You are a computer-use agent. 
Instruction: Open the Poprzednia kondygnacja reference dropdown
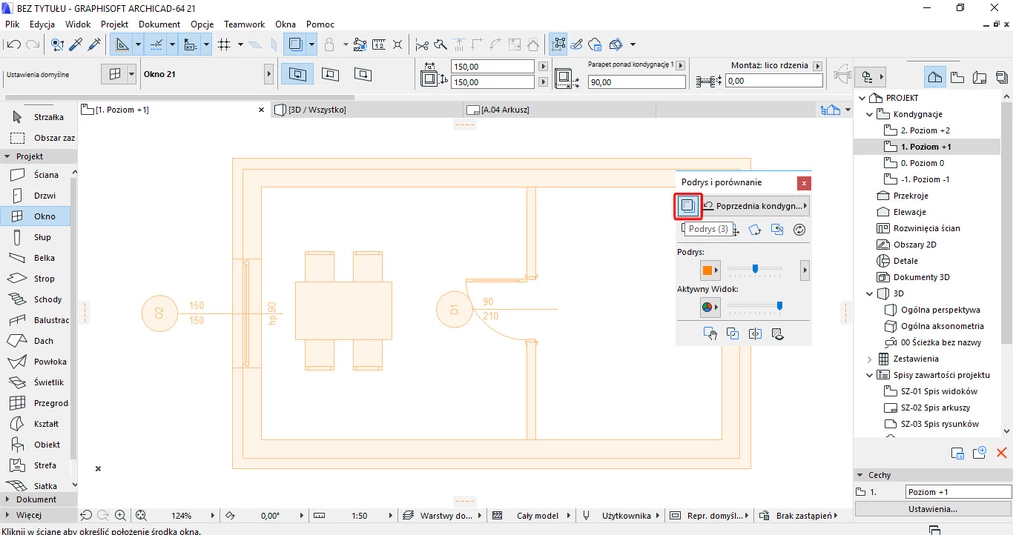(755, 206)
